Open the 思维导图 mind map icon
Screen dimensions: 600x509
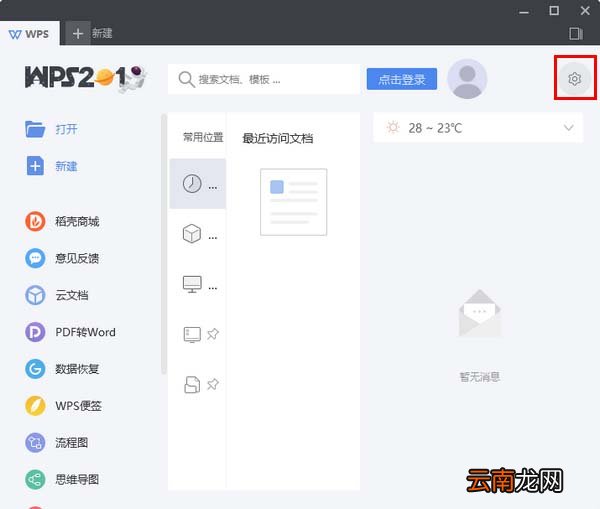tap(35, 480)
